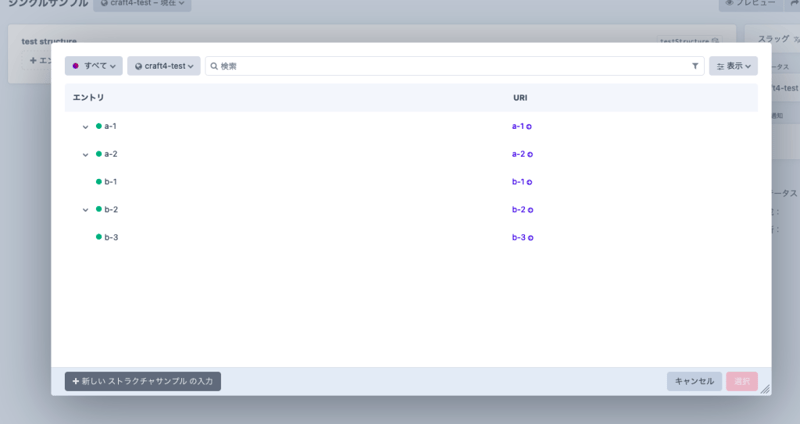Select the b-3 entry
The image size is (800, 424).
[111, 238]
